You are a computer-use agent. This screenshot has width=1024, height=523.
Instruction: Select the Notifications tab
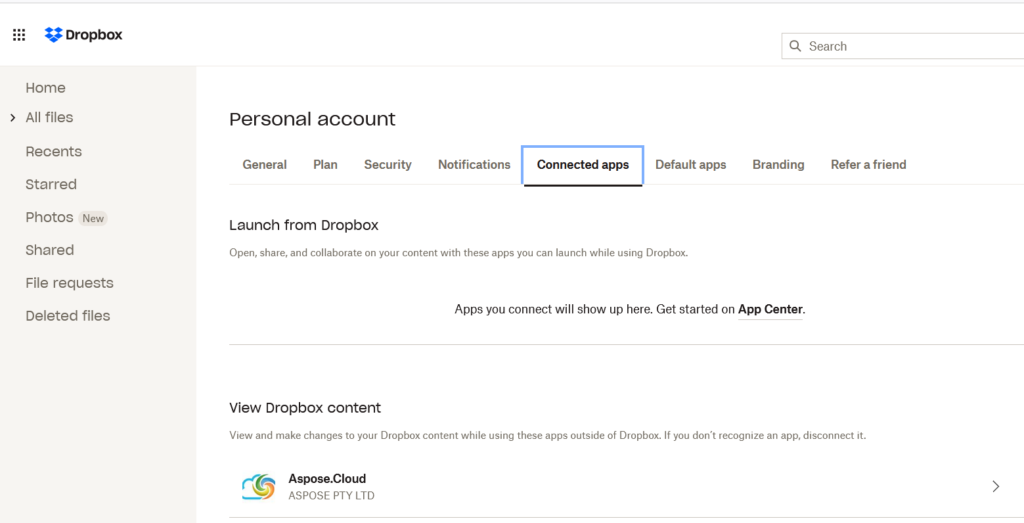click(x=474, y=165)
